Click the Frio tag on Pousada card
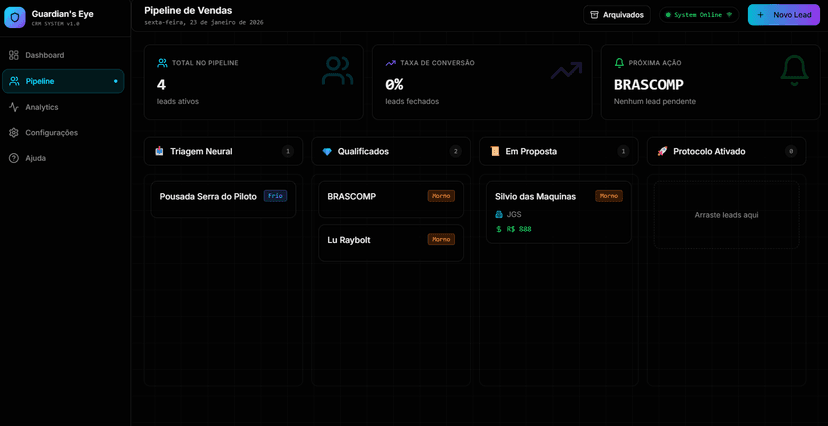 [x=275, y=196]
